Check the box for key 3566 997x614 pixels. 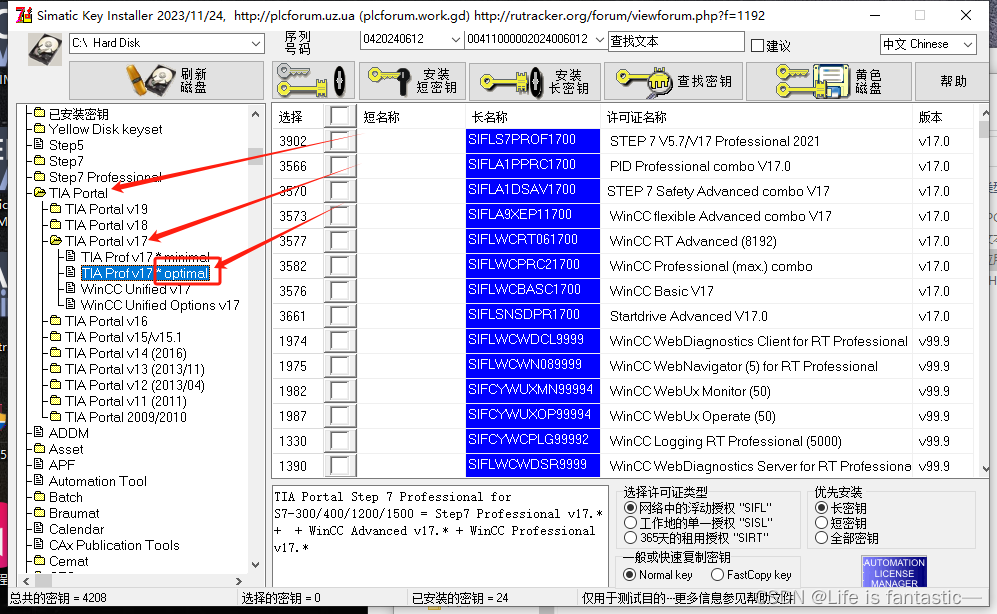(340, 166)
